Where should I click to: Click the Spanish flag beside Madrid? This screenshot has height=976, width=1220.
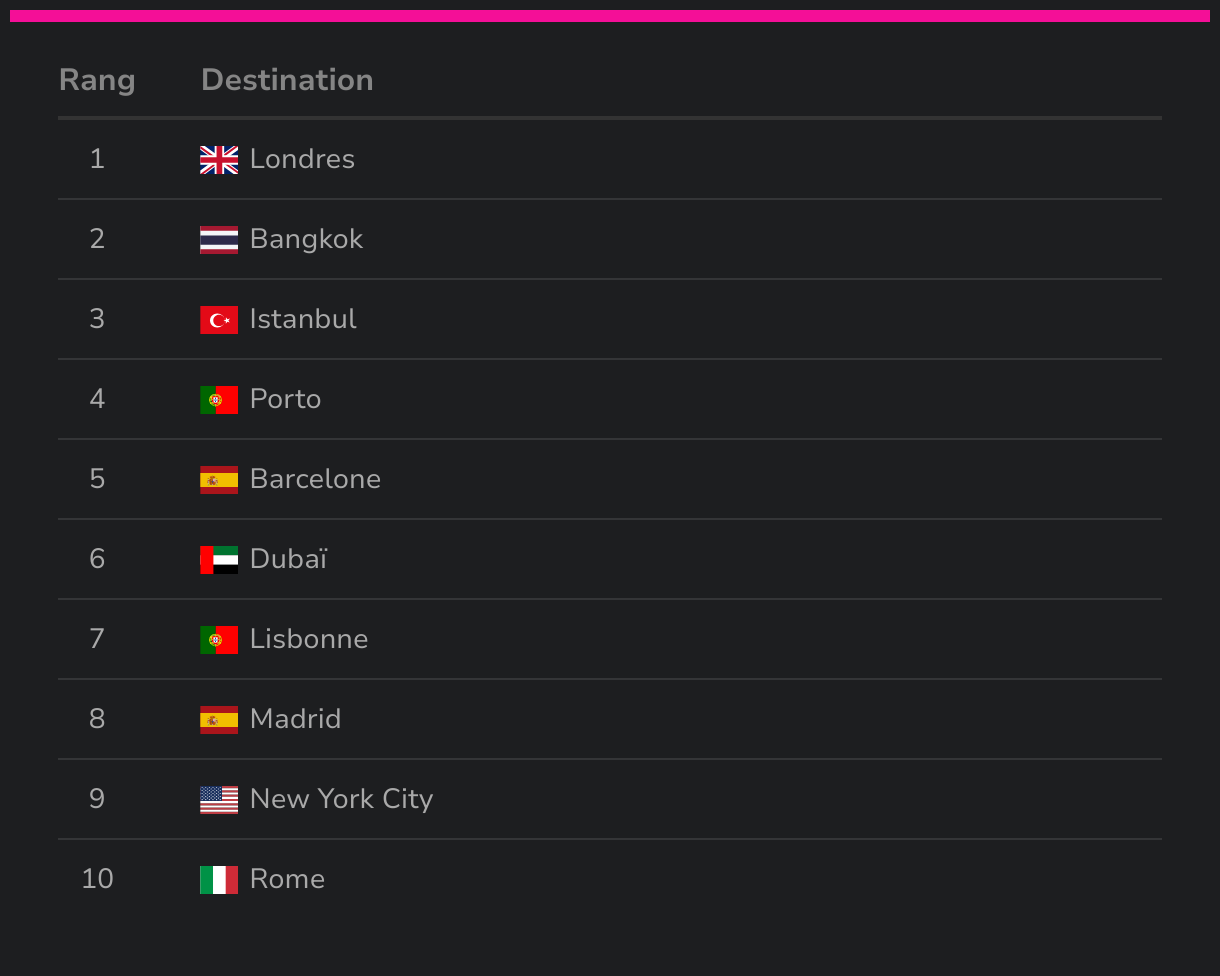click(x=219, y=720)
